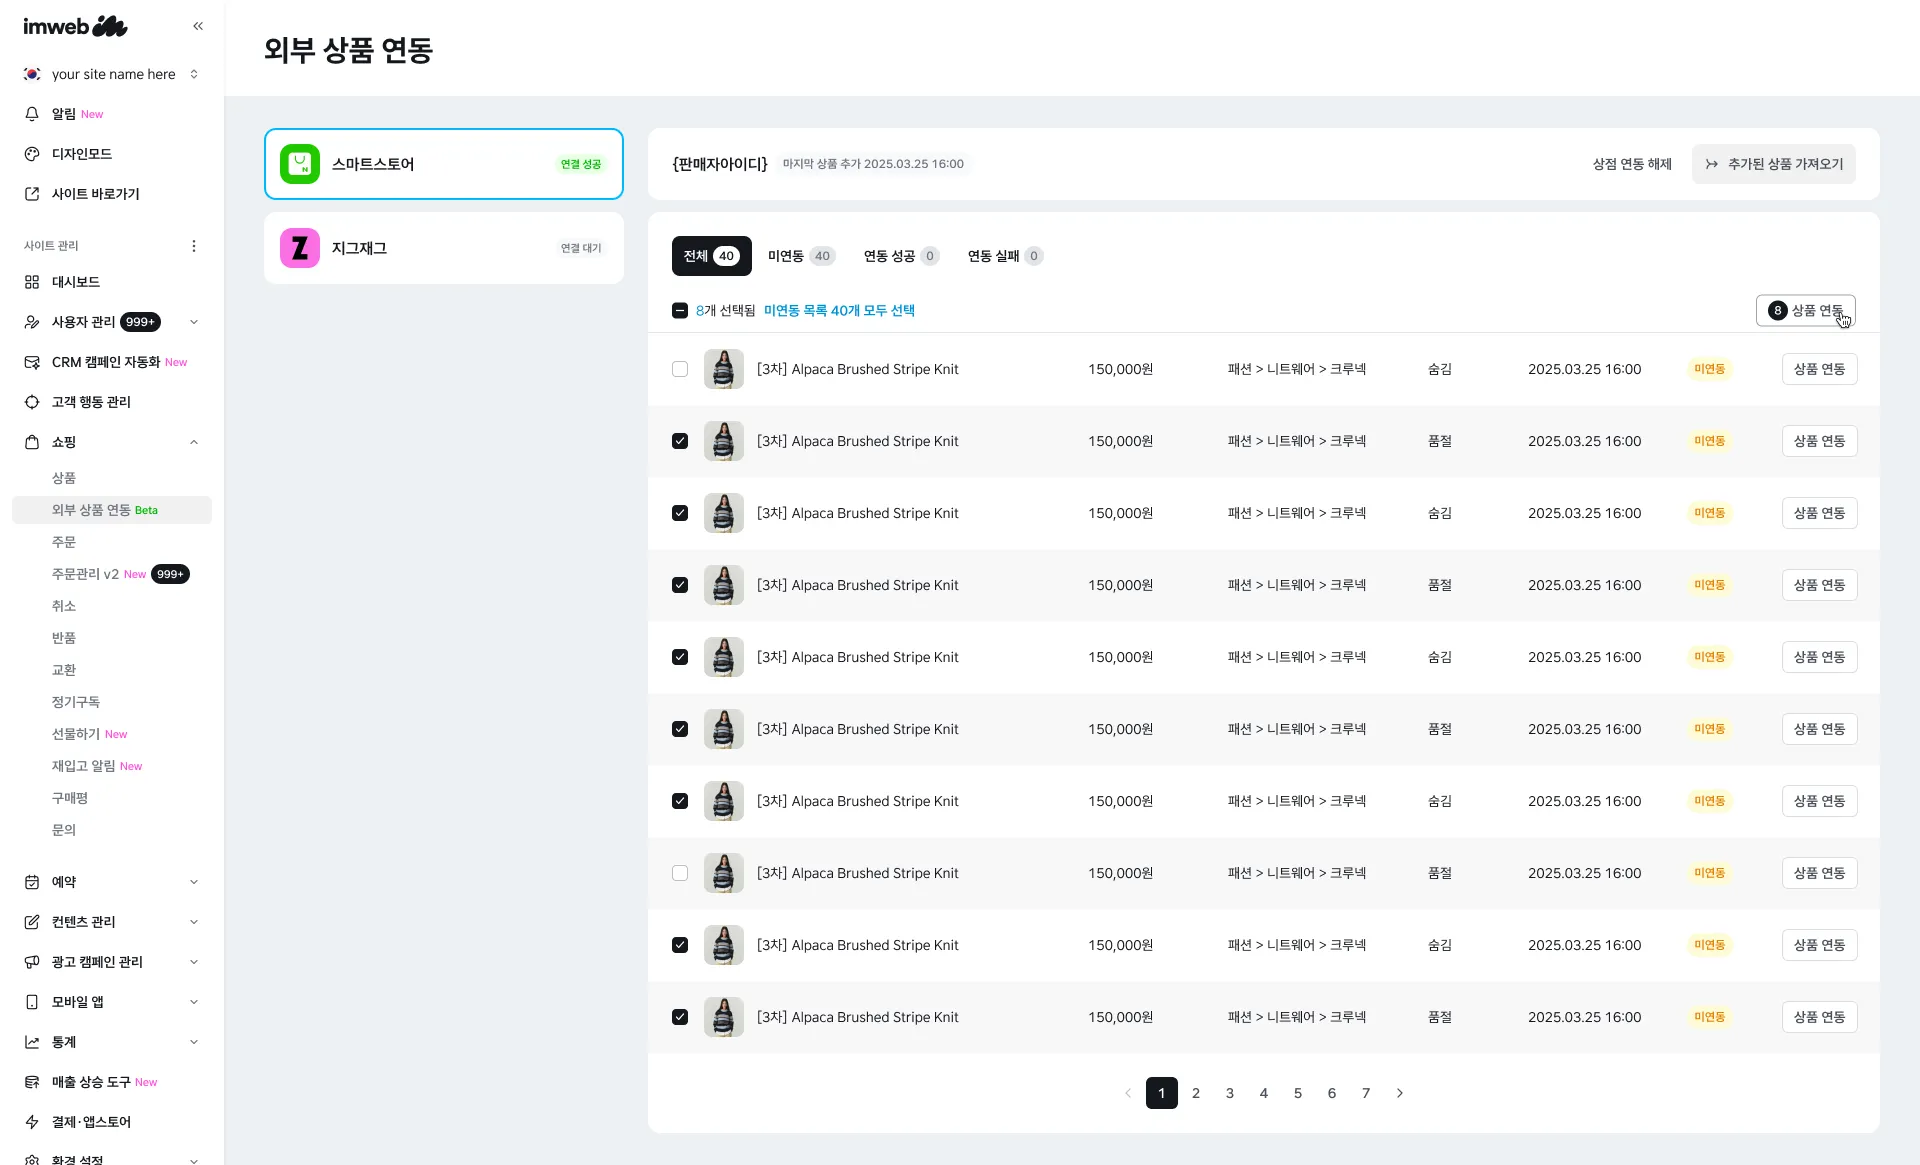Expand the 예약 sidebar section
This screenshot has height=1165, width=1920.
[x=194, y=882]
